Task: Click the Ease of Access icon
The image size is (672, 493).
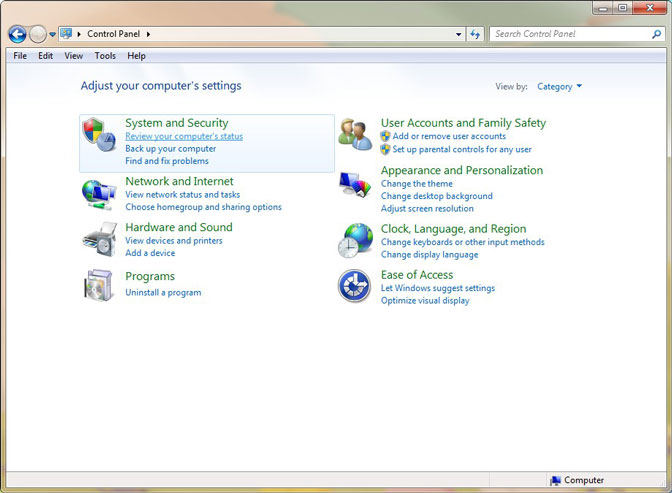Action: click(x=354, y=286)
